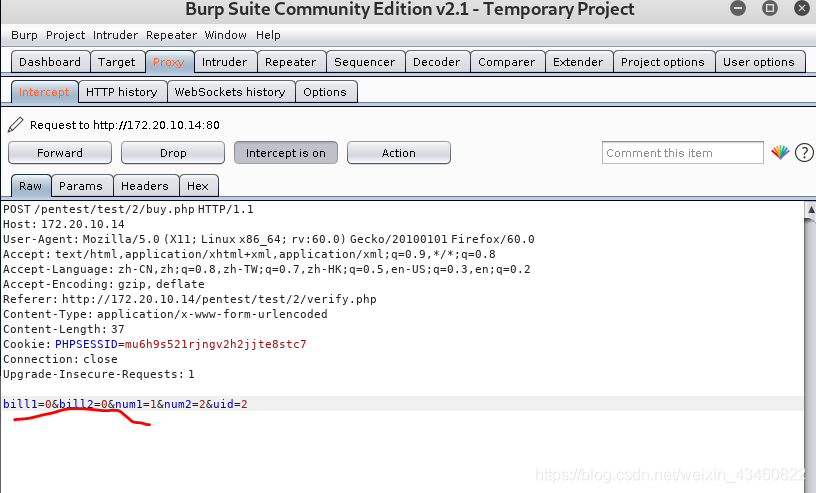Click the uid=2 parameter in body

click(x=230, y=404)
